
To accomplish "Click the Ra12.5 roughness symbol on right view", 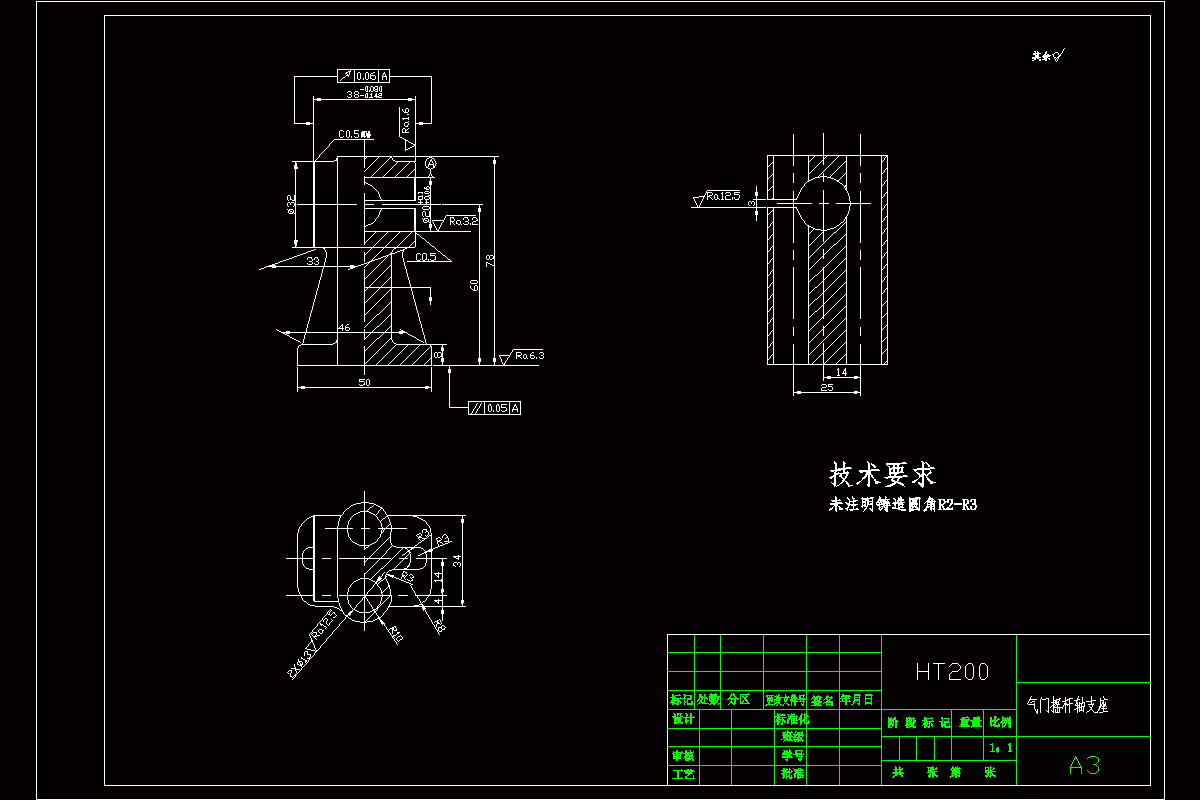I will point(725,196).
